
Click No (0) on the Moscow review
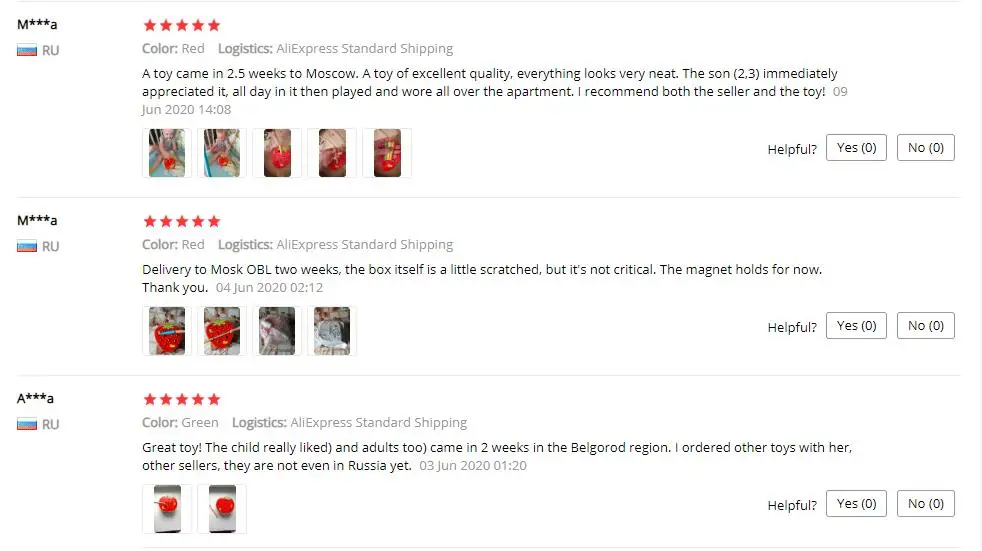[x=926, y=148]
